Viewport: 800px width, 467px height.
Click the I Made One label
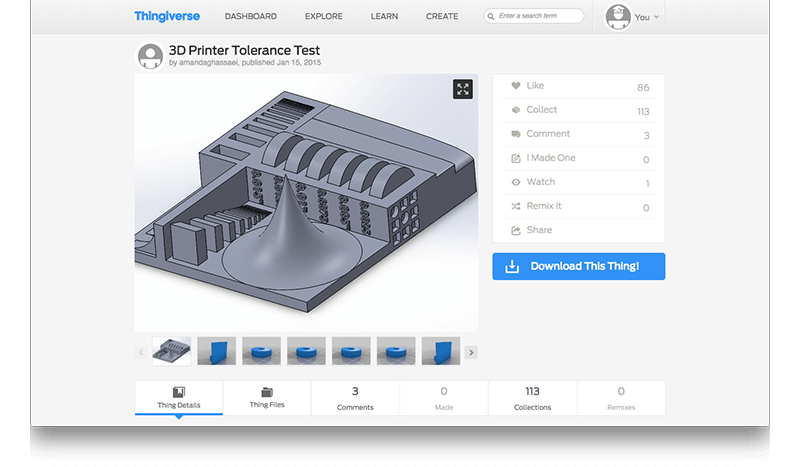tap(551, 158)
